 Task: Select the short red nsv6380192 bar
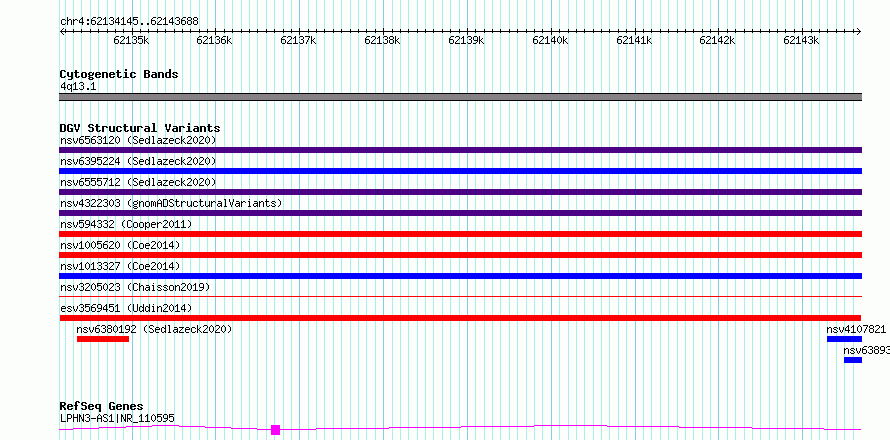point(103,339)
